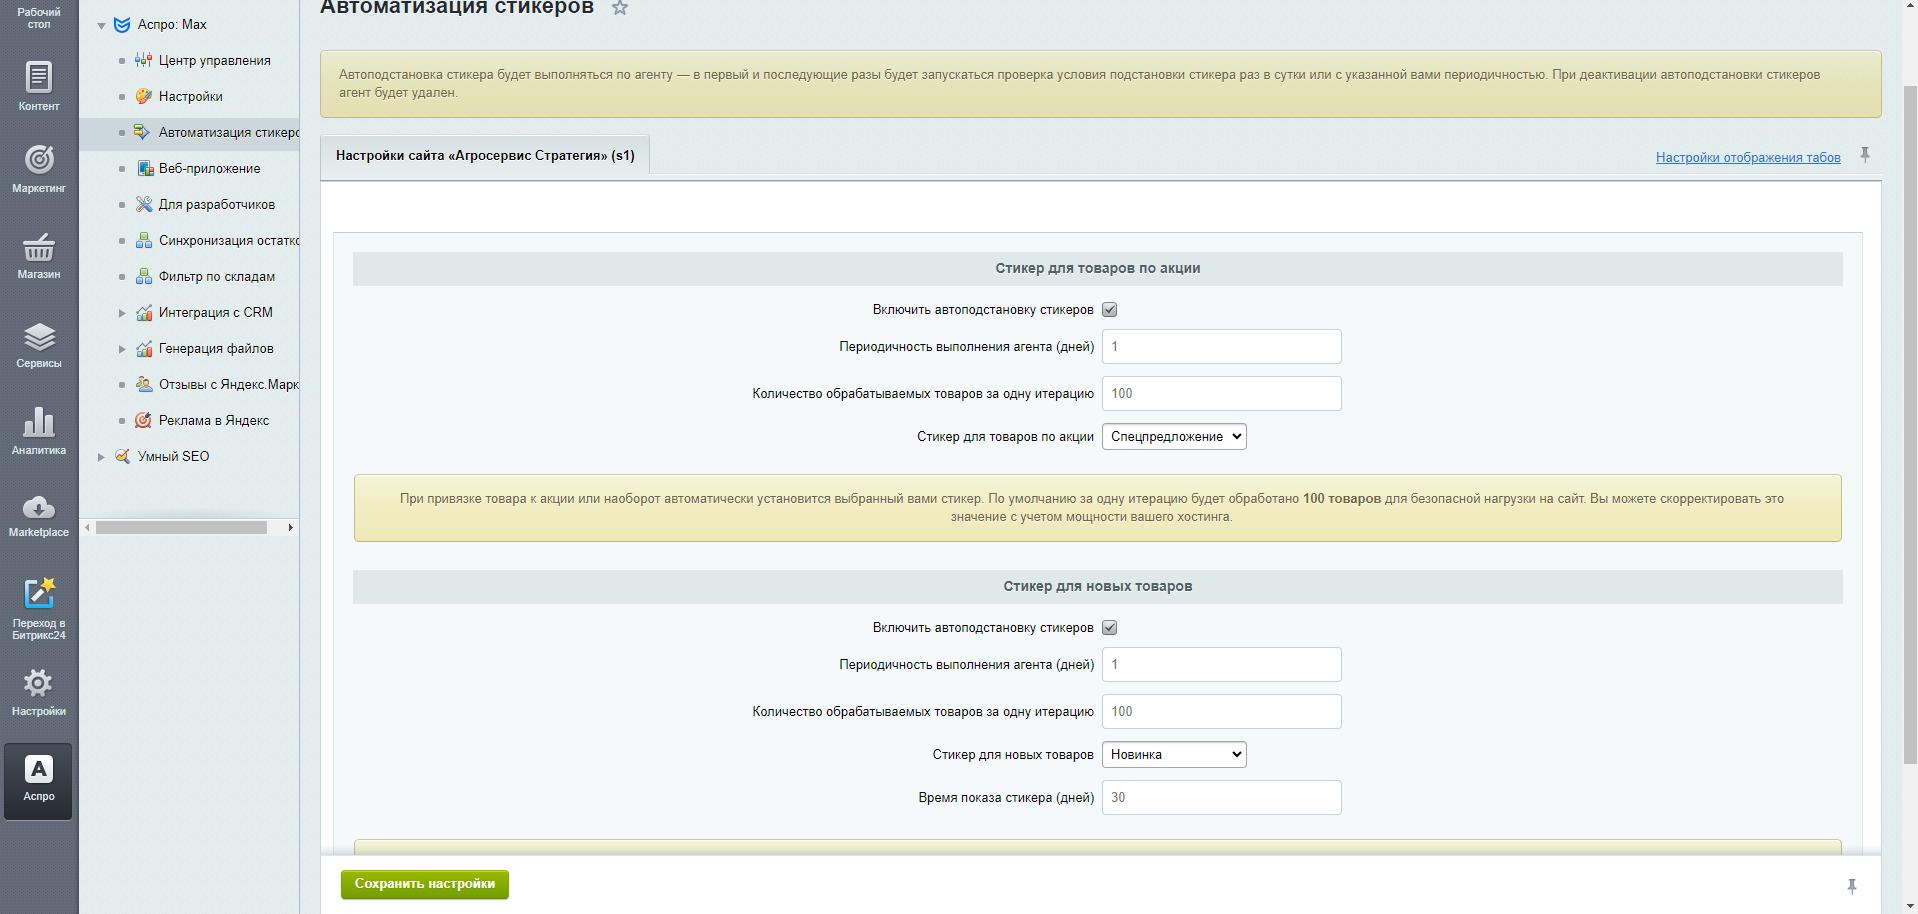
Task: Pin the tabs panel with the pin icon
Action: click(1865, 155)
